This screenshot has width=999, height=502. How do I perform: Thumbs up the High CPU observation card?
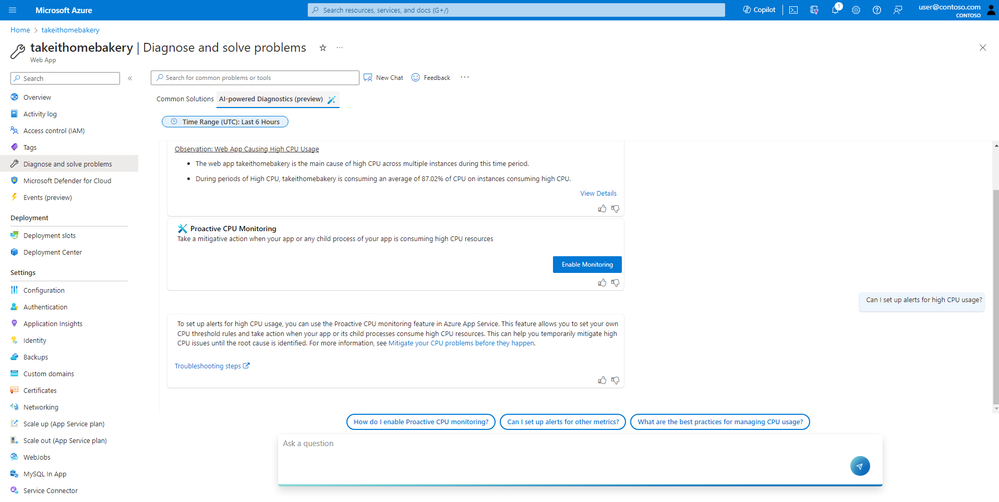[x=602, y=208]
